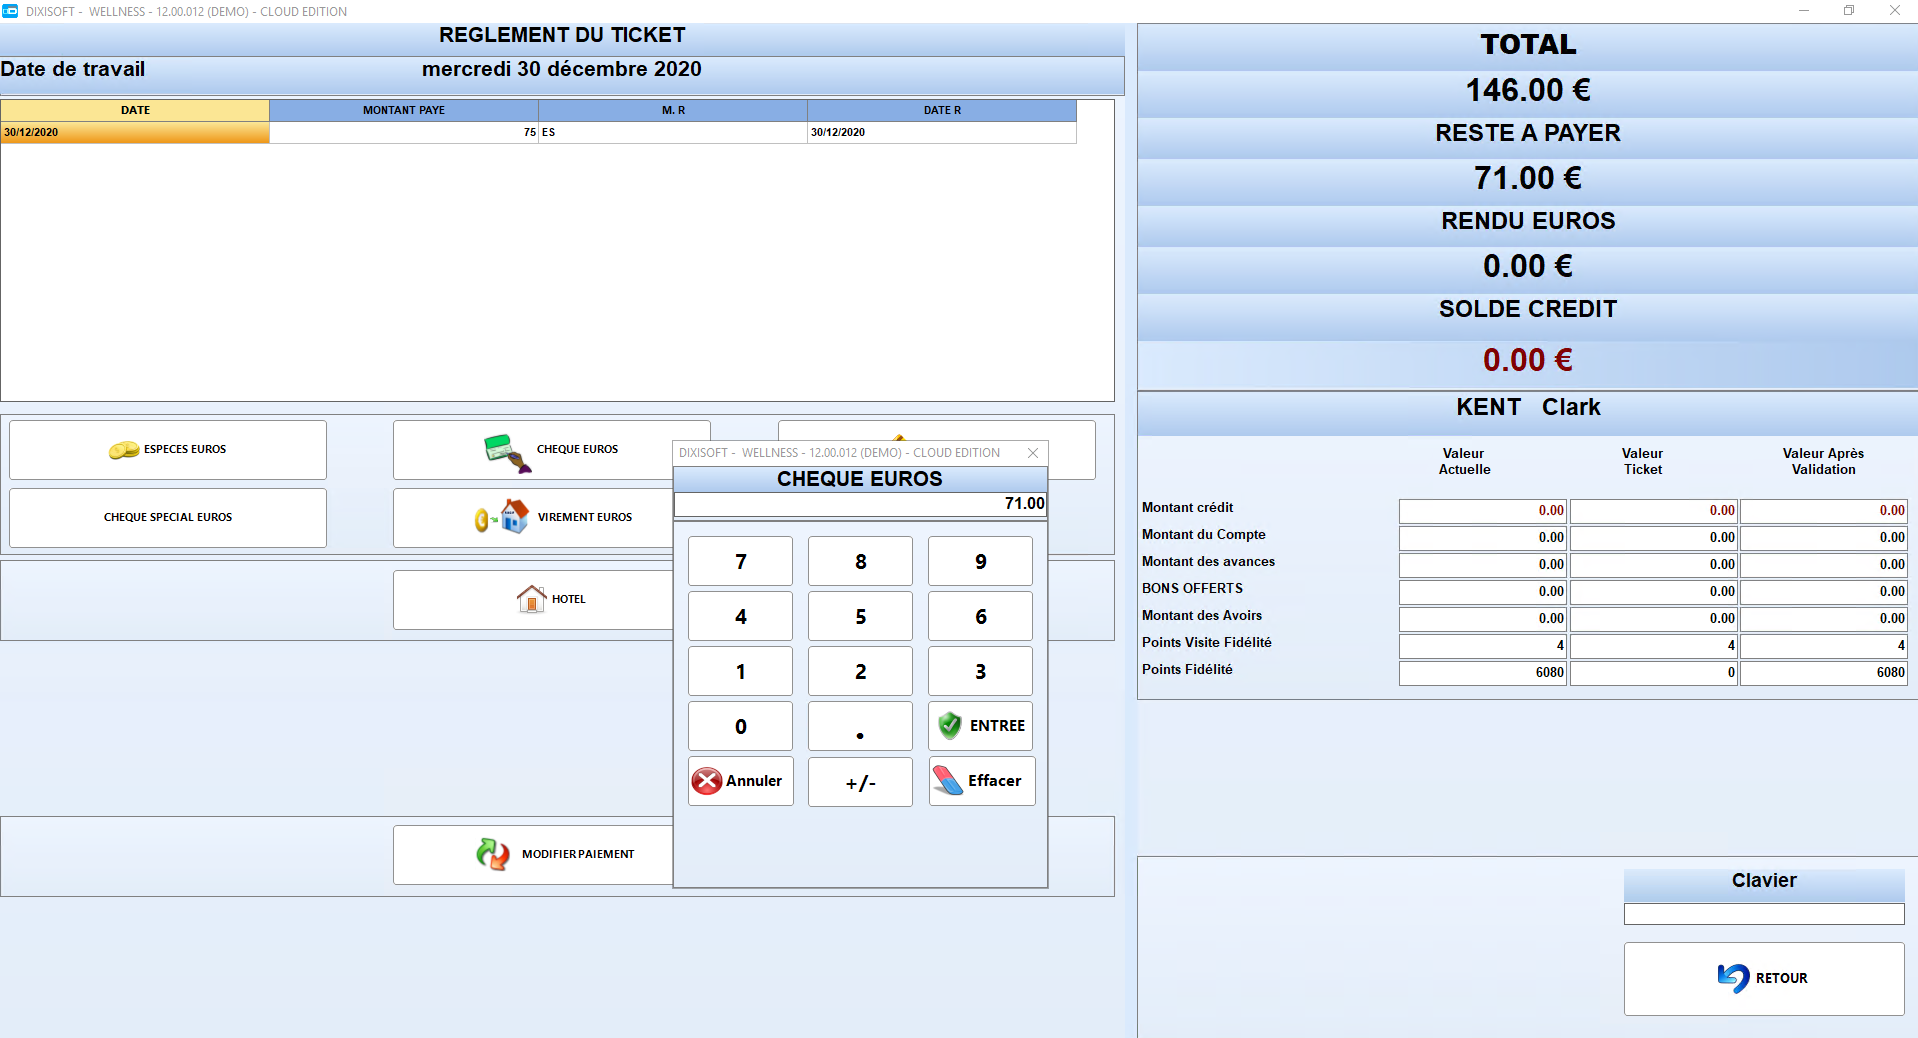Viewport: 1918px width, 1038px height.
Task: Click the cheque amount field showing 71.00
Action: 860,504
